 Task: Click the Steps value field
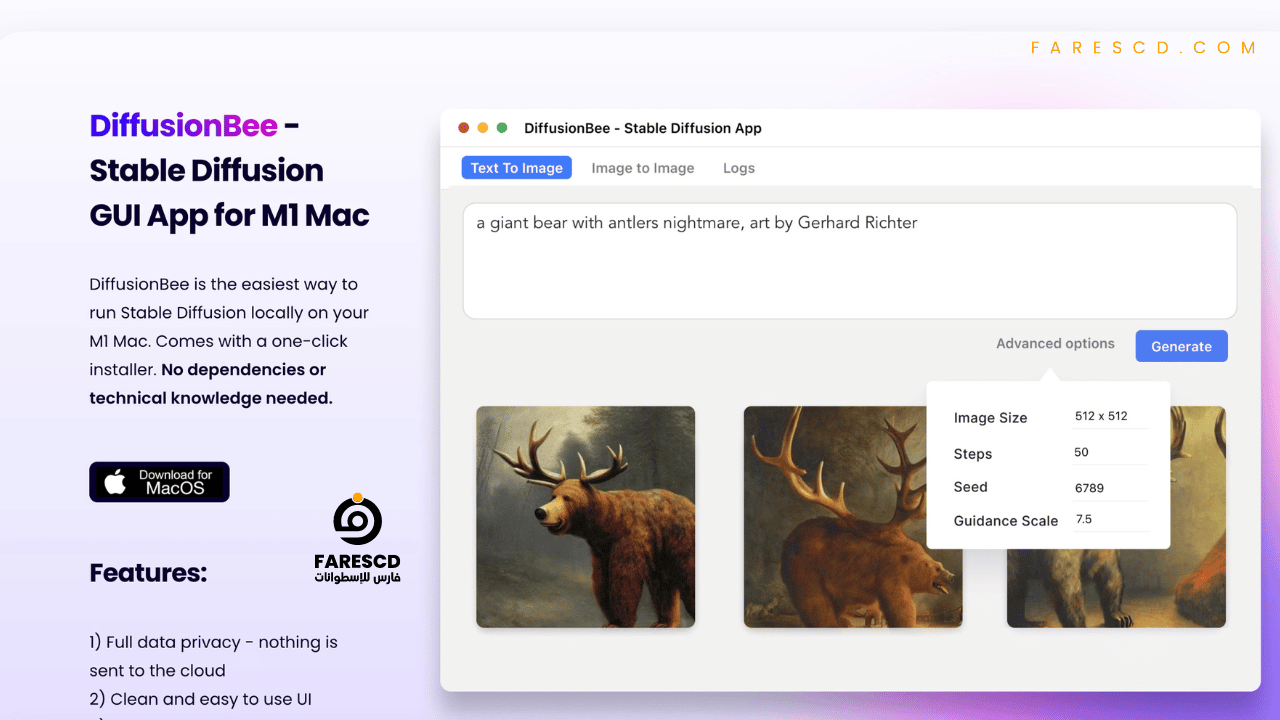coord(1110,453)
